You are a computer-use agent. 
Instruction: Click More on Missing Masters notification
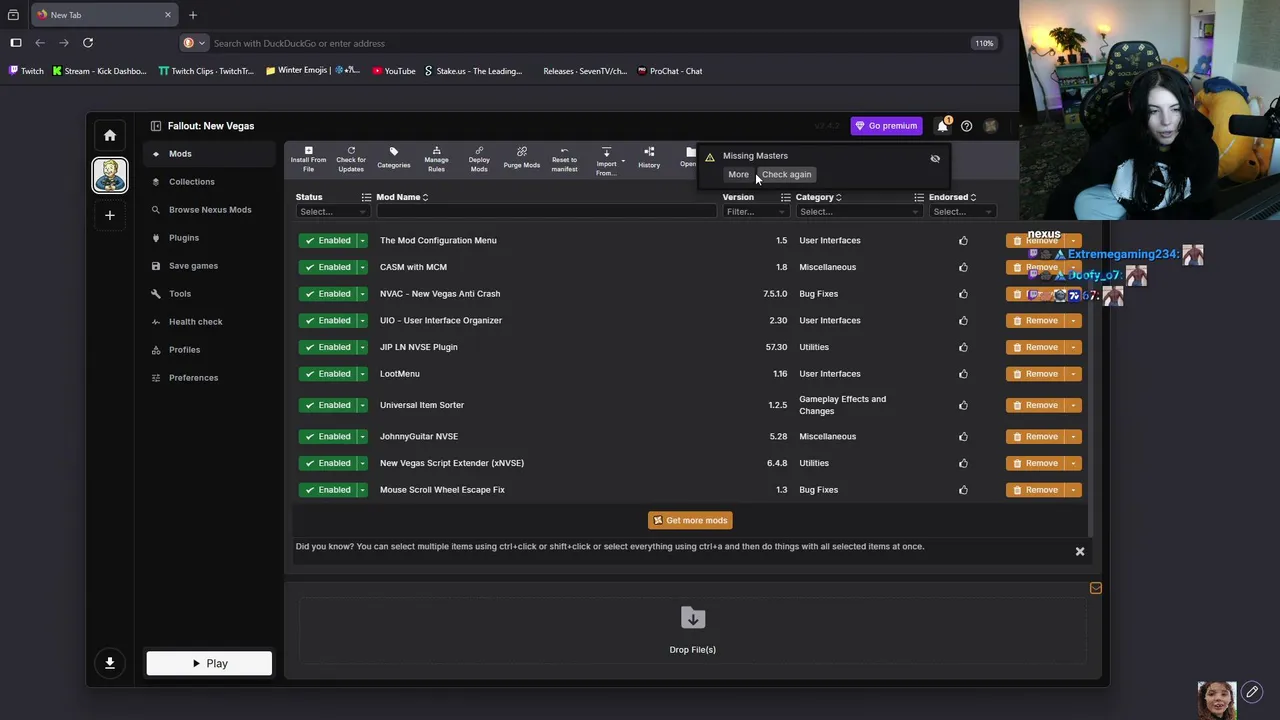pos(738,174)
